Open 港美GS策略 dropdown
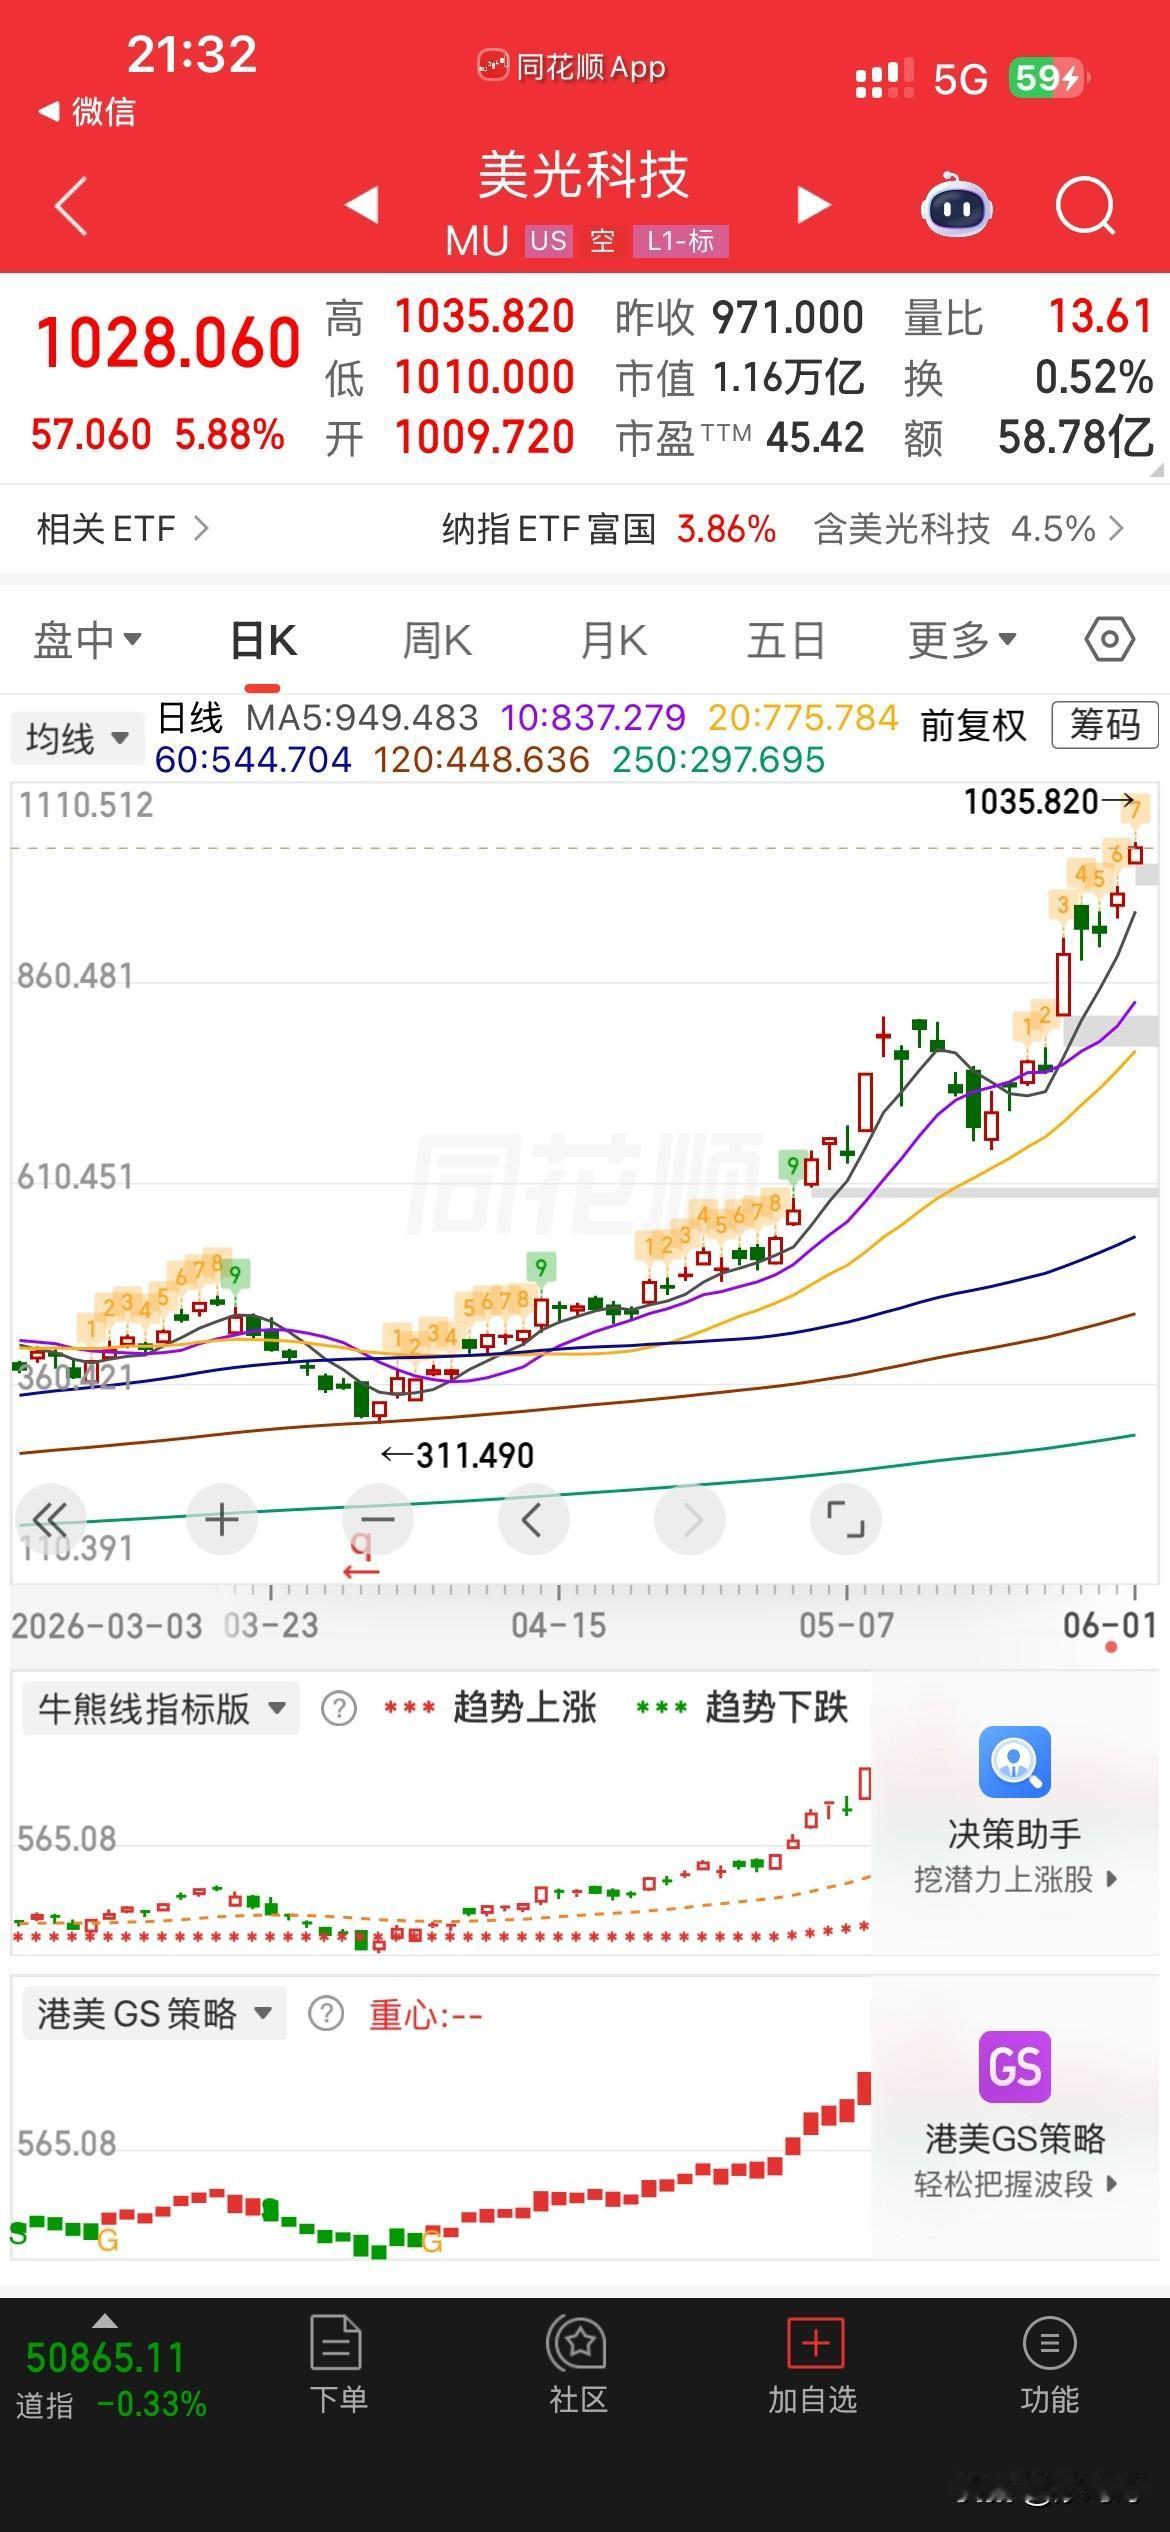 (155, 2013)
